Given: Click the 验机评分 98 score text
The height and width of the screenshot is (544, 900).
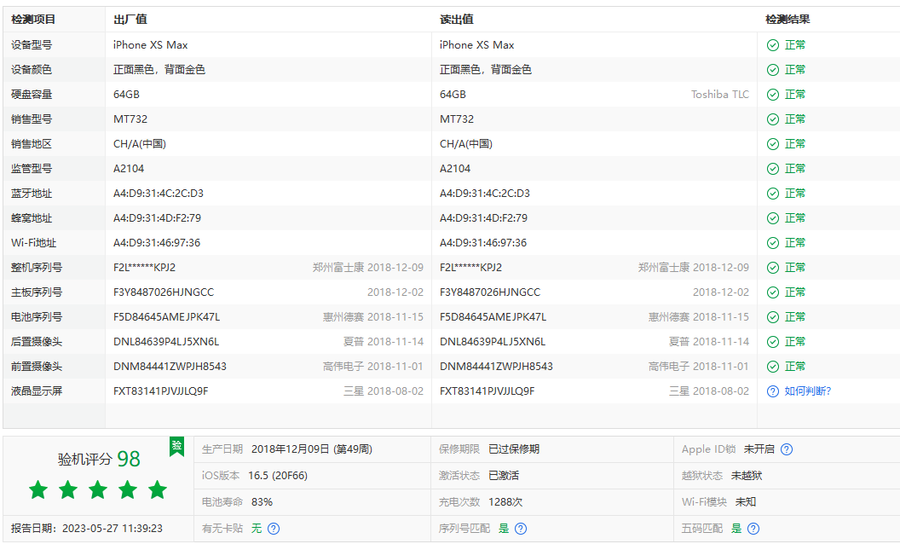Looking at the screenshot, I should click(x=99, y=459).
